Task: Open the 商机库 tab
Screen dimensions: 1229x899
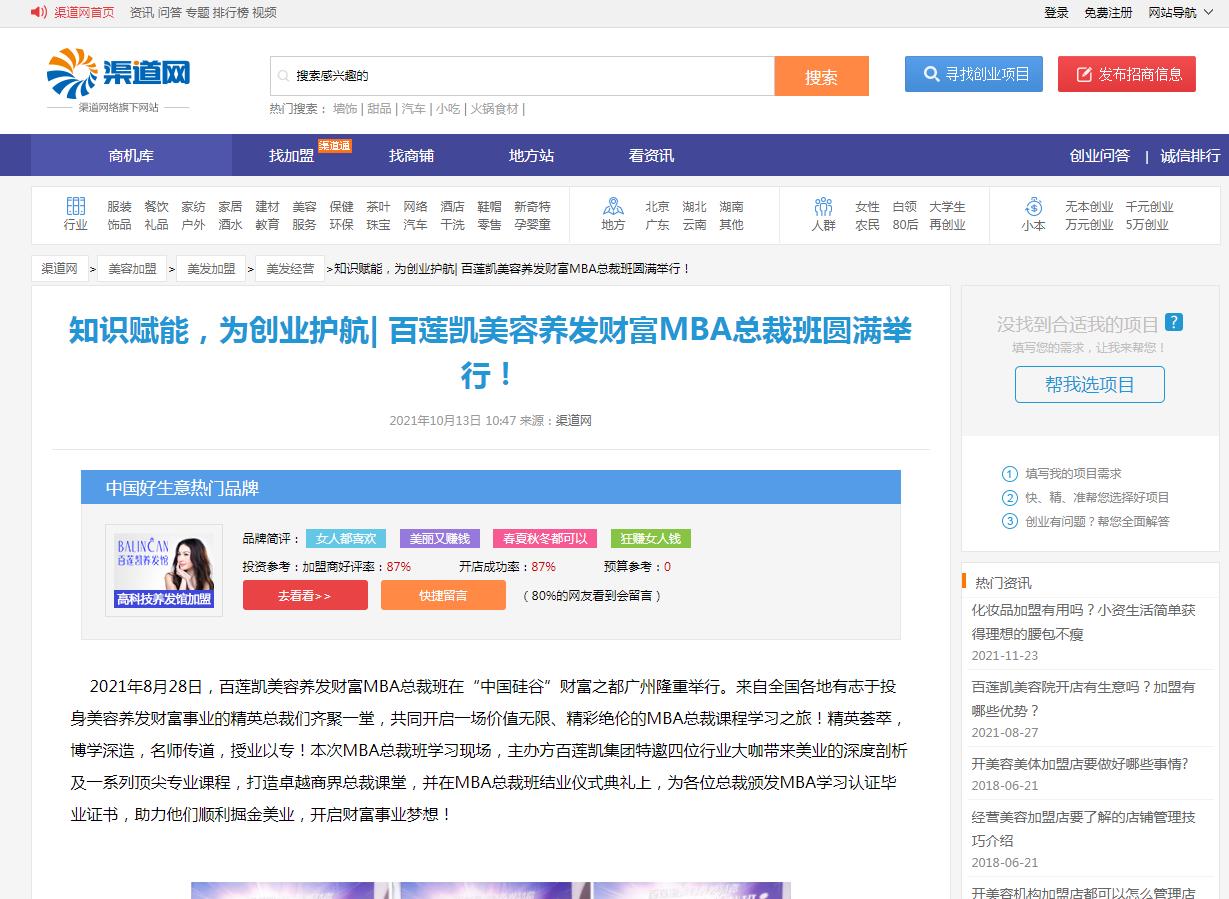Action: 131,155
